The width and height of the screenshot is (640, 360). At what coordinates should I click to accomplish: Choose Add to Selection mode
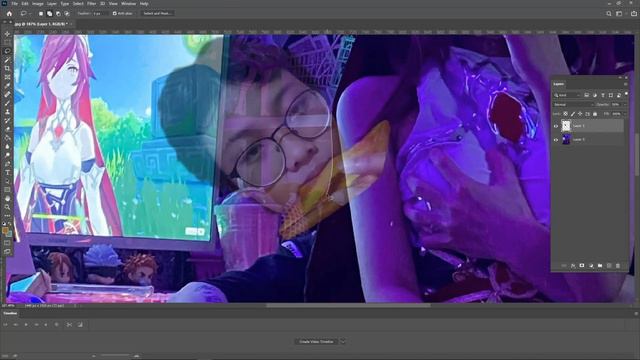pos(49,13)
